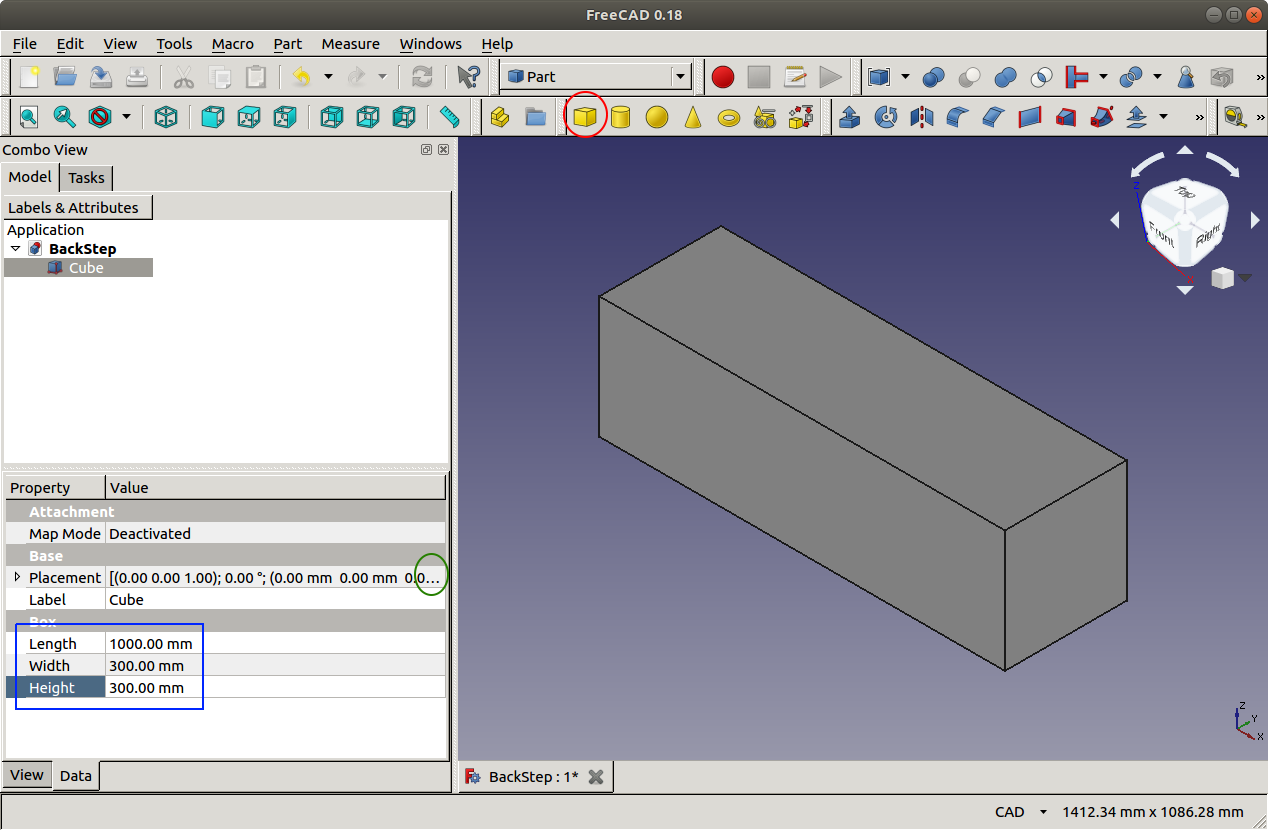Click the Length value 1000.00 mm
Screen dimensions: 1268x830
click(275, 644)
